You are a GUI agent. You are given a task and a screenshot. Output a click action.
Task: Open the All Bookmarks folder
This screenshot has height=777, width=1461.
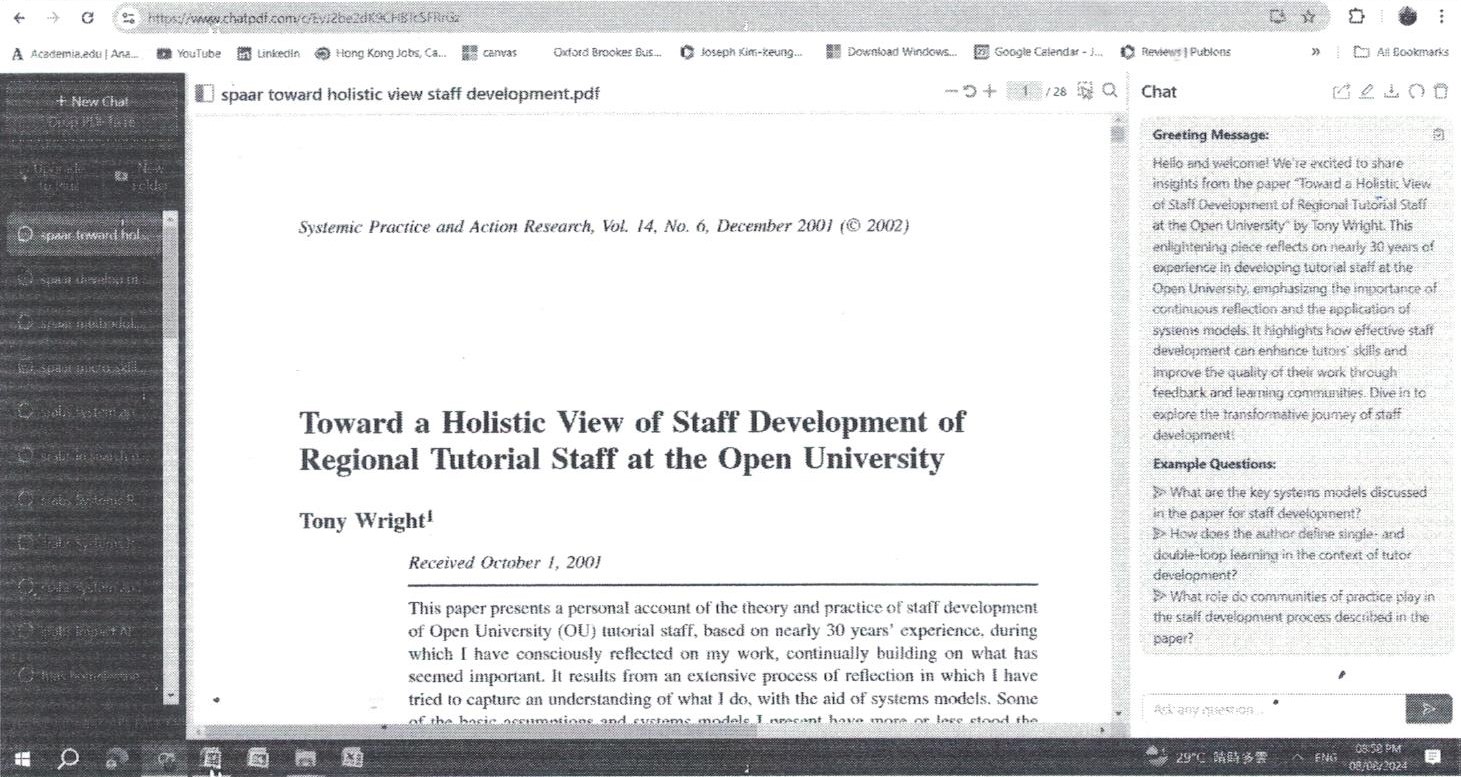tap(1402, 52)
